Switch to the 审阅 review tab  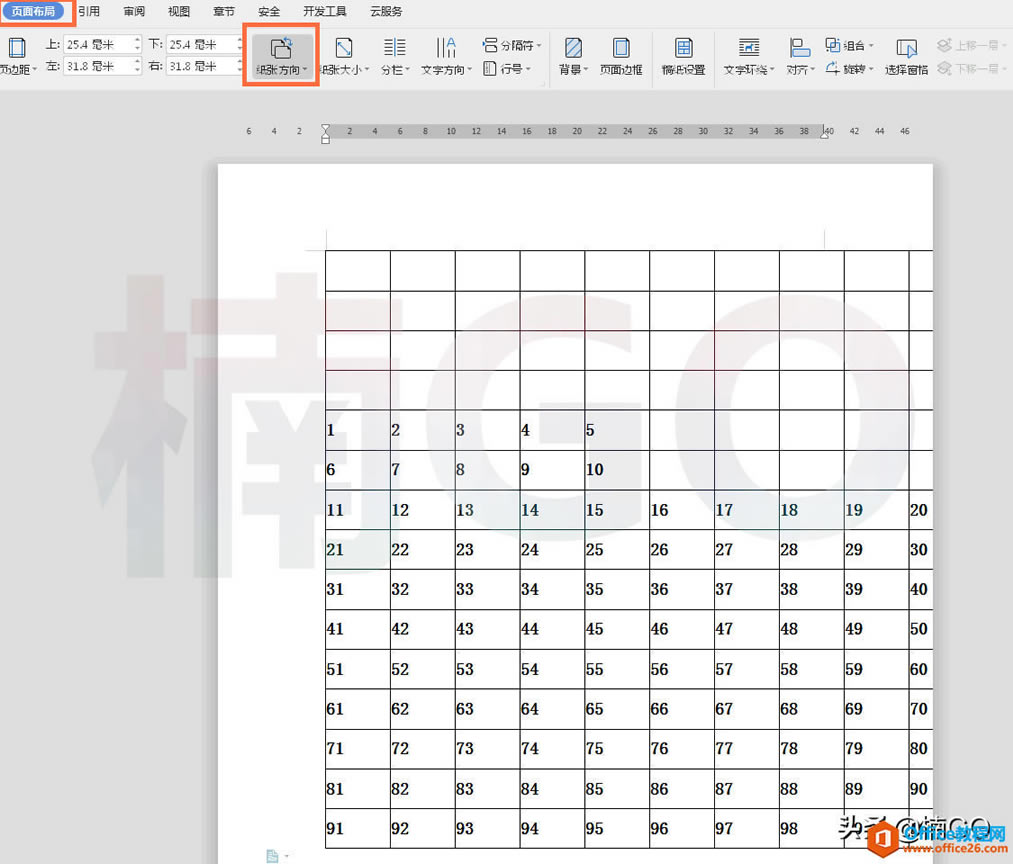click(134, 11)
